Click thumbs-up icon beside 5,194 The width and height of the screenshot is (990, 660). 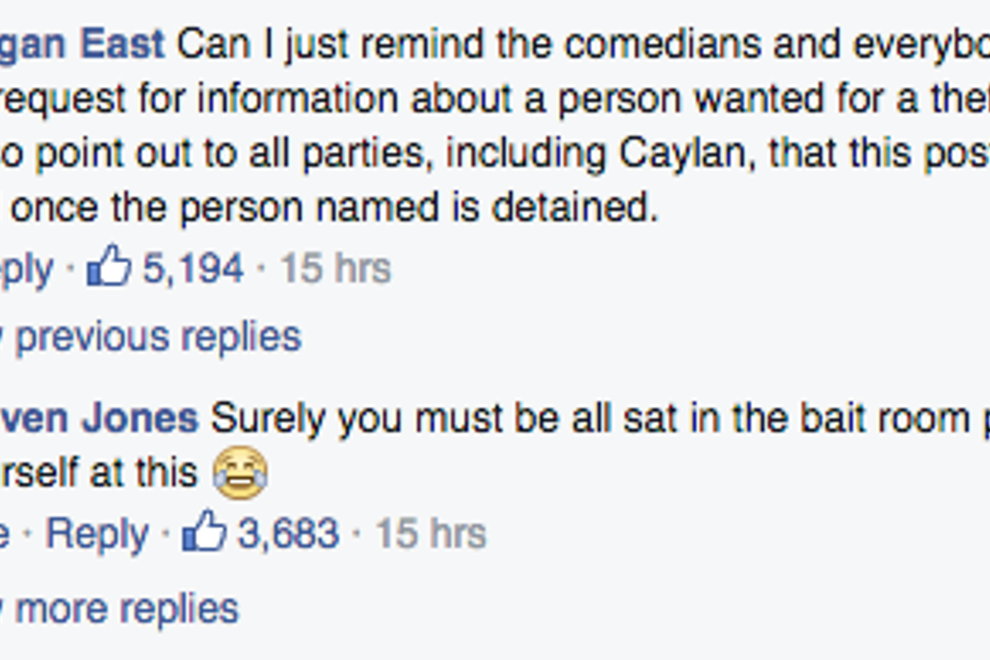pyautogui.click(x=108, y=268)
